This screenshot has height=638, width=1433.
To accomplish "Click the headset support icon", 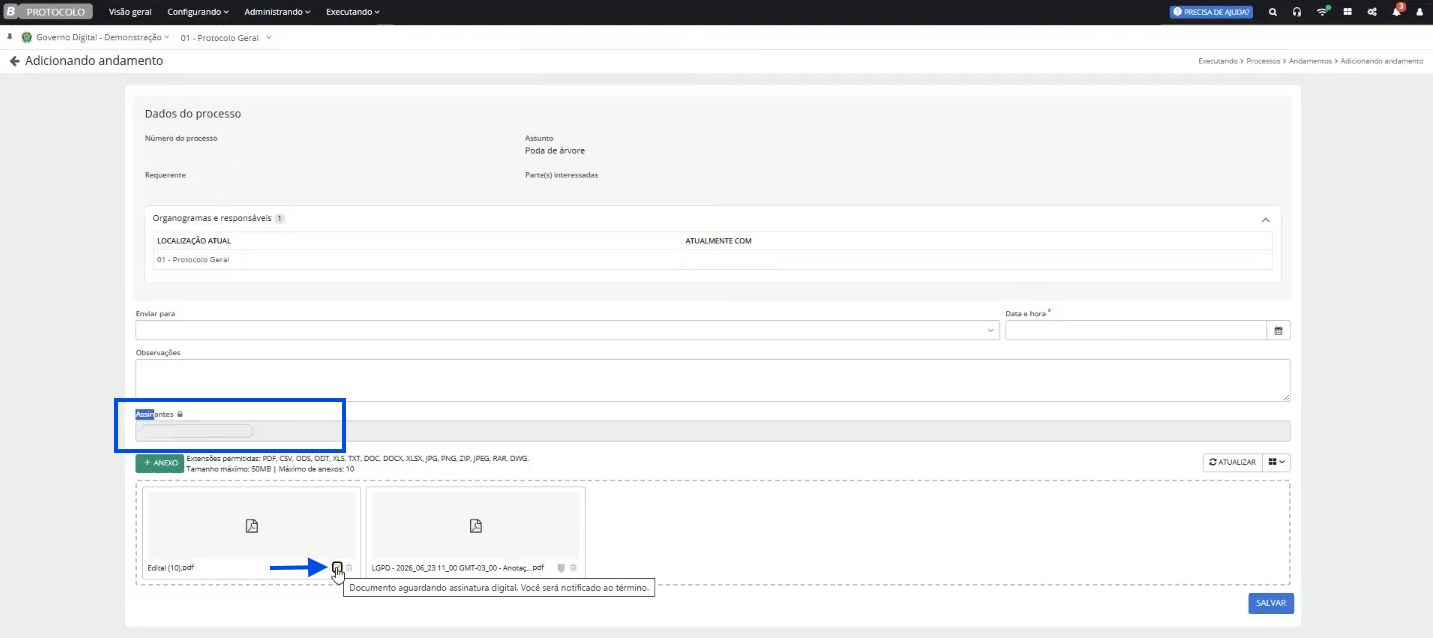I will click(x=1297, y=12).
